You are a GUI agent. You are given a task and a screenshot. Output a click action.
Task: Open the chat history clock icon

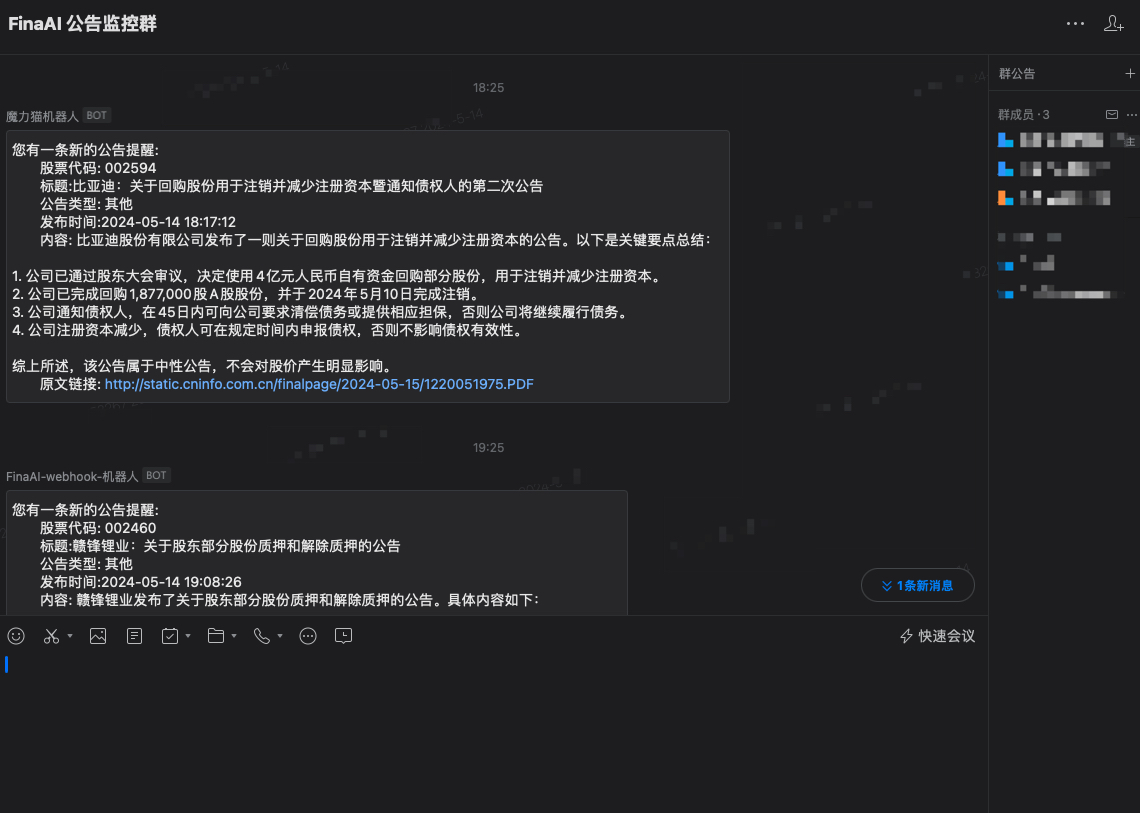pyautogui.click(x=344, y=636)
